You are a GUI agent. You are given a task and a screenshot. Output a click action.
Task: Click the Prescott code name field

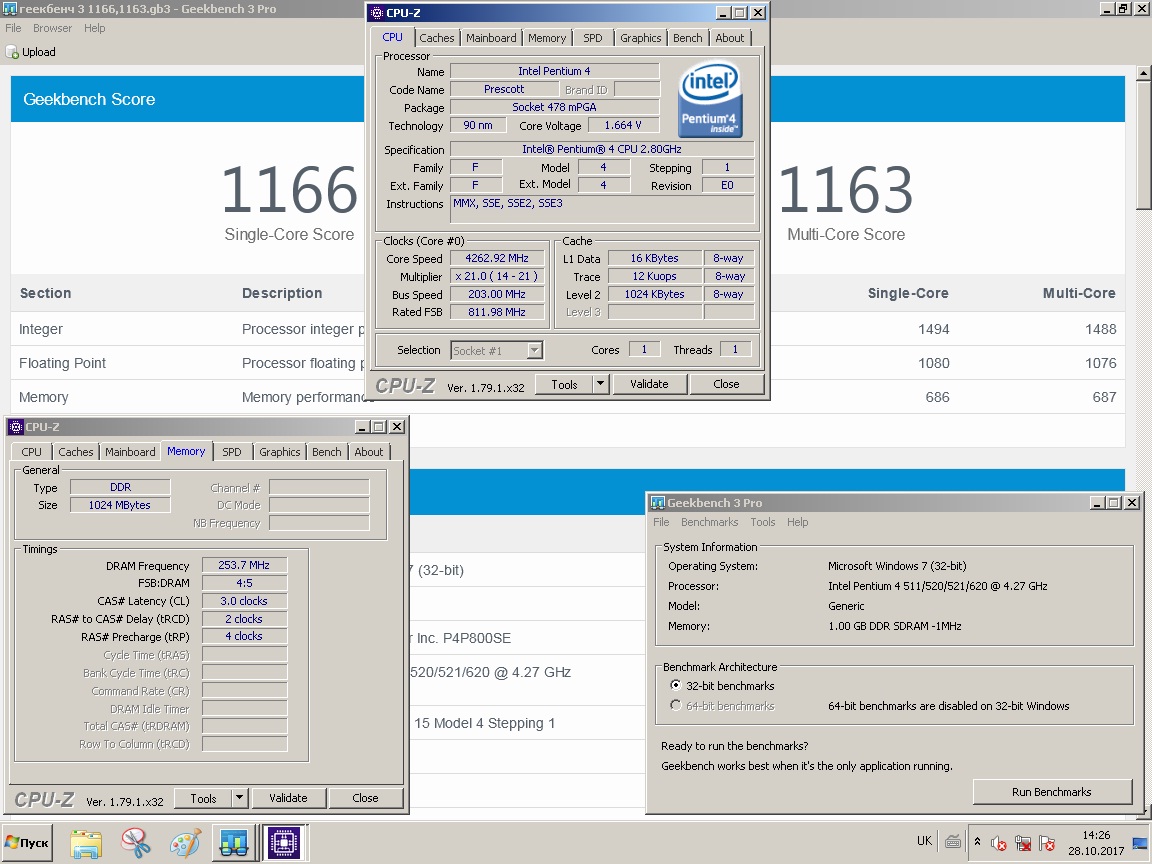coord(504,89)
